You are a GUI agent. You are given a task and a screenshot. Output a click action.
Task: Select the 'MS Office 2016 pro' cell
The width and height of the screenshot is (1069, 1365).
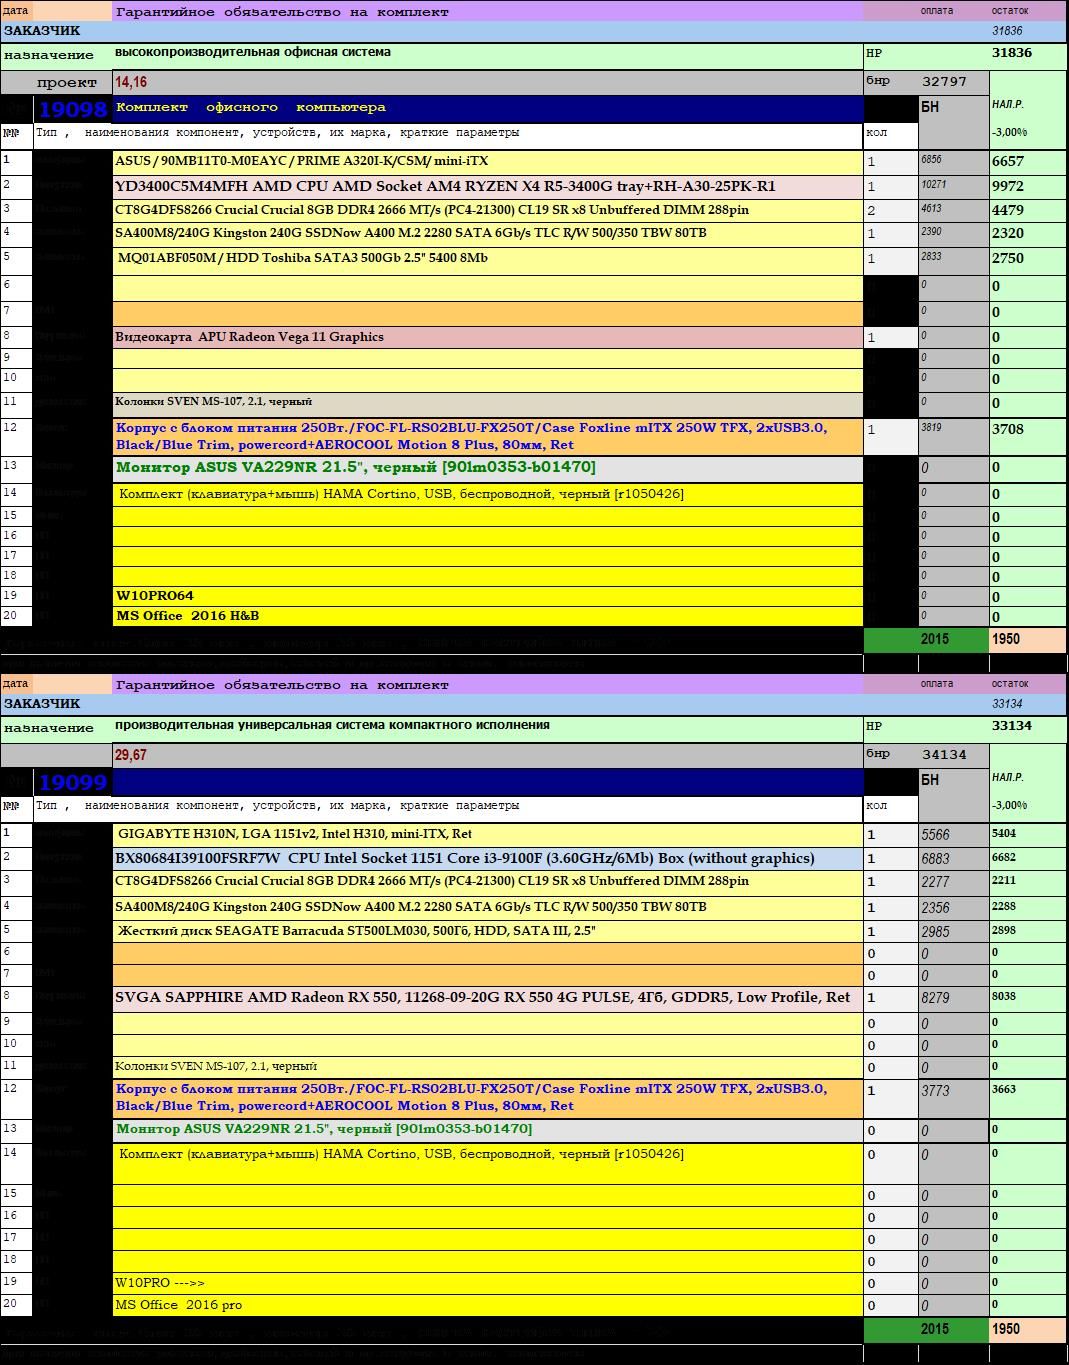click(488, 1305)
